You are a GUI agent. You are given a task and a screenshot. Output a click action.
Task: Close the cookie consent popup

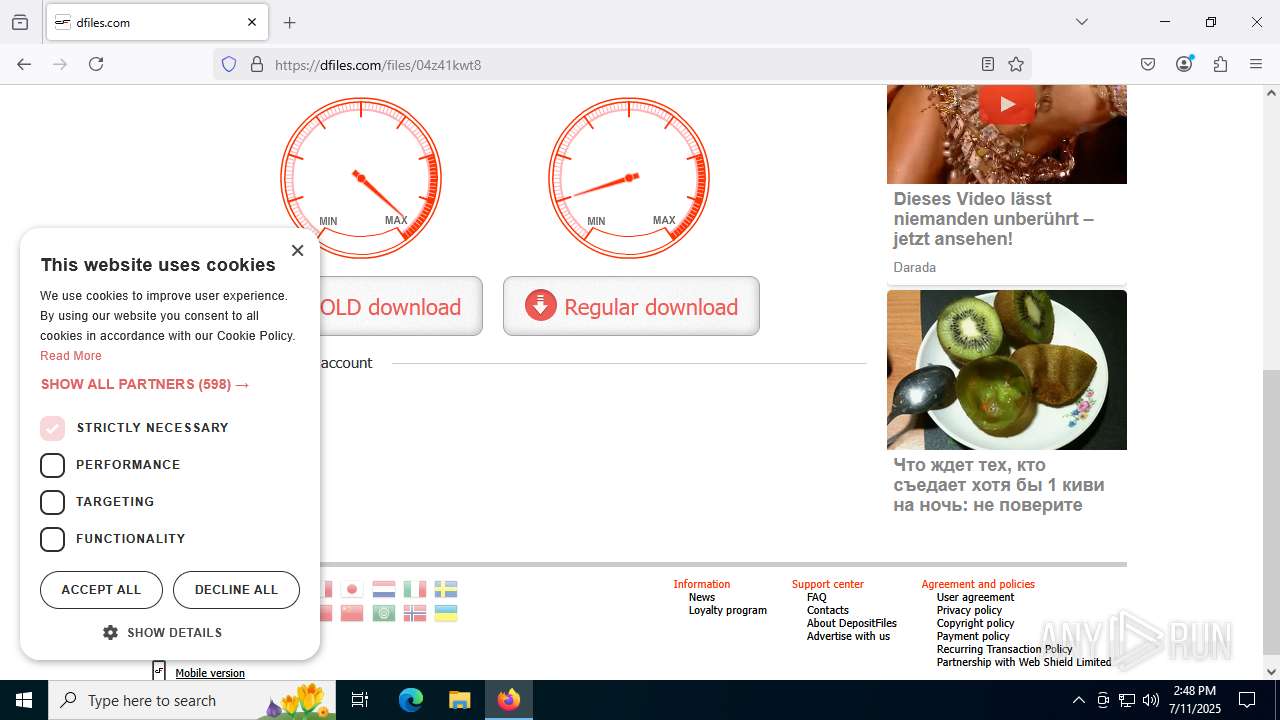297,250
